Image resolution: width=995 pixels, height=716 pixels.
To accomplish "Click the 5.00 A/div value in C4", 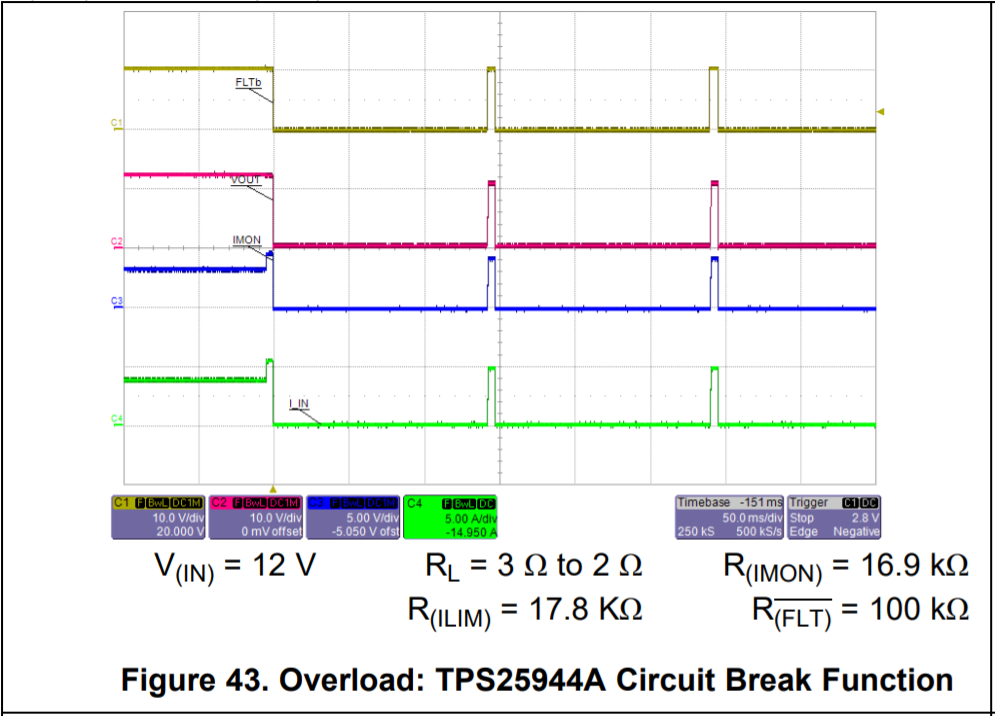I will [471, 519].
